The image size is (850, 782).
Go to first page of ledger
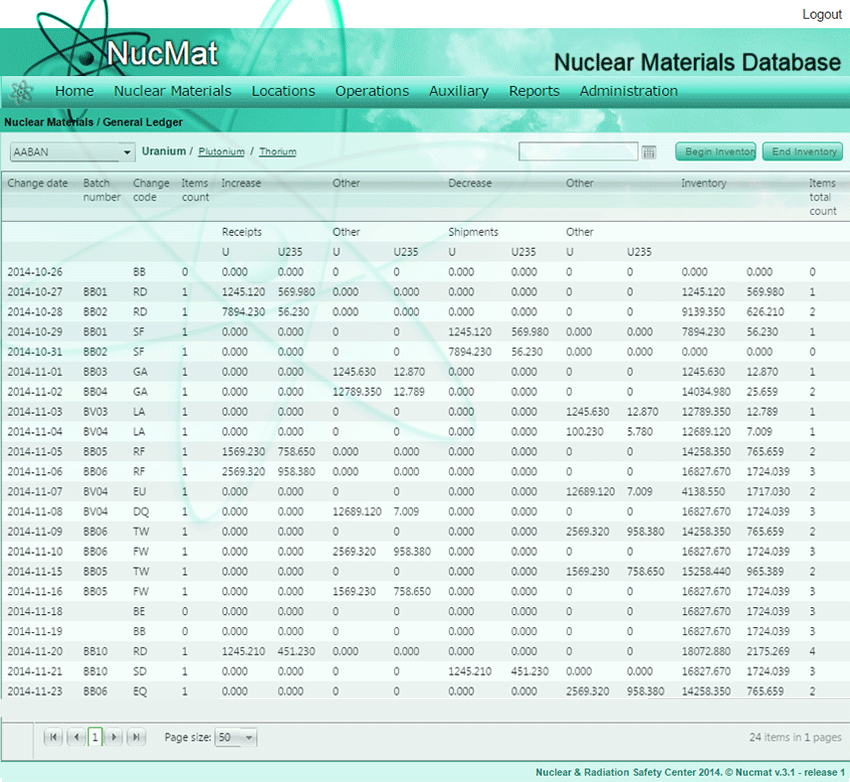coord(53,737)
